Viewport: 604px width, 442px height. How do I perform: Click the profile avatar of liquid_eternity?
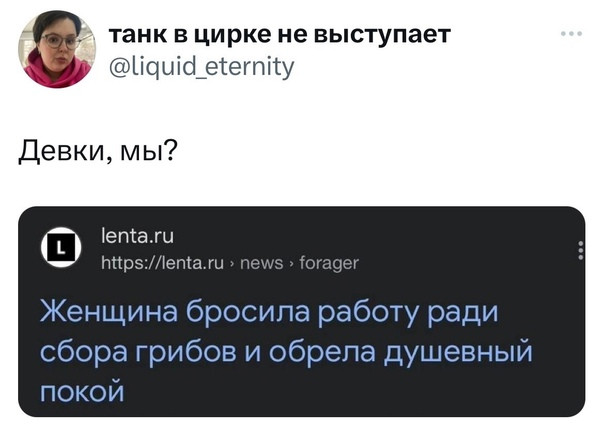point(58,50)
